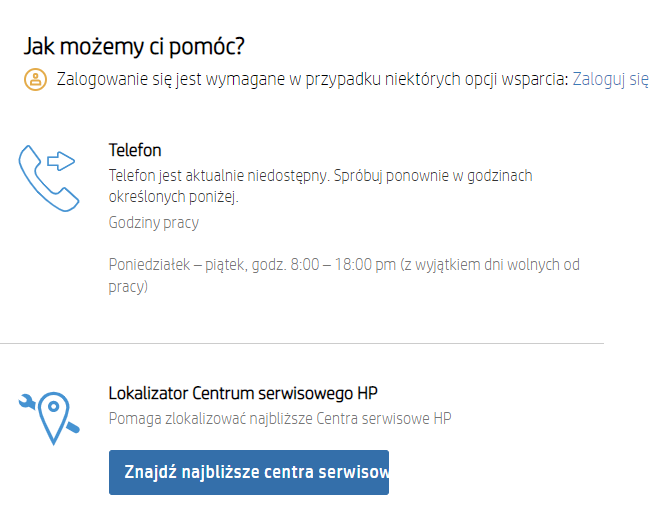Click the Poniedziałek – piątek days text
Image resolution: width=658 pixels, height=529 pixels.
170,265
